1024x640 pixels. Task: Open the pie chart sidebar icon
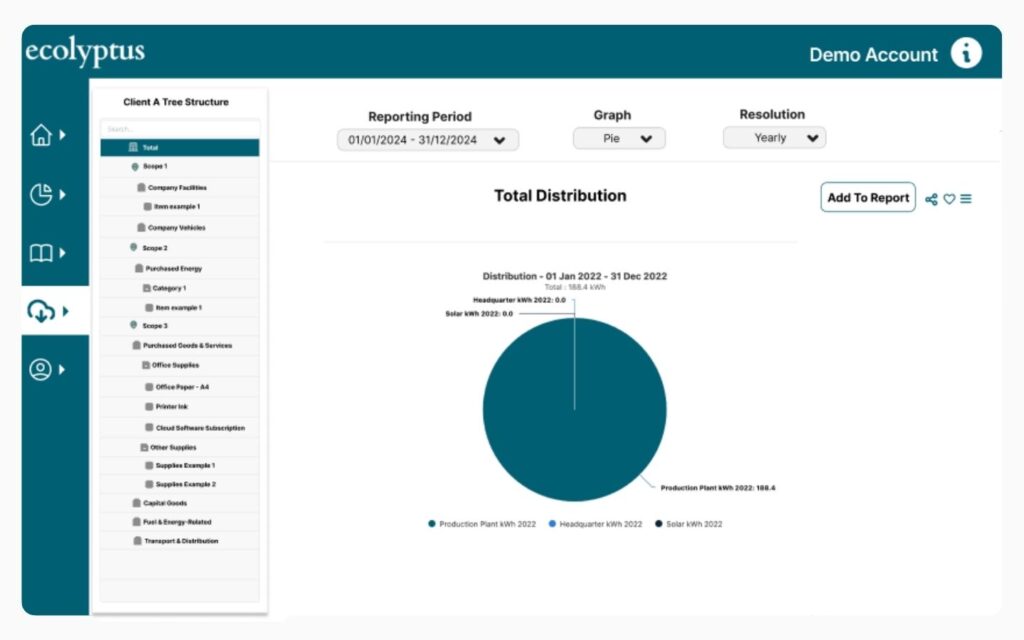(41, 194)
